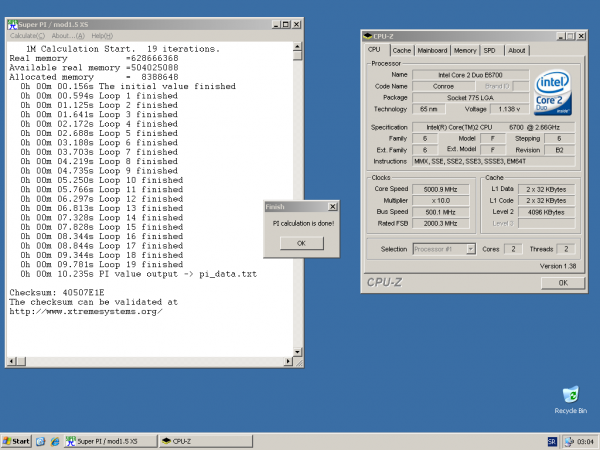The width and height of the screenshot is (600, 450).
Task: Click the PI value output pi_data.txt line
Action: point(139,274)
